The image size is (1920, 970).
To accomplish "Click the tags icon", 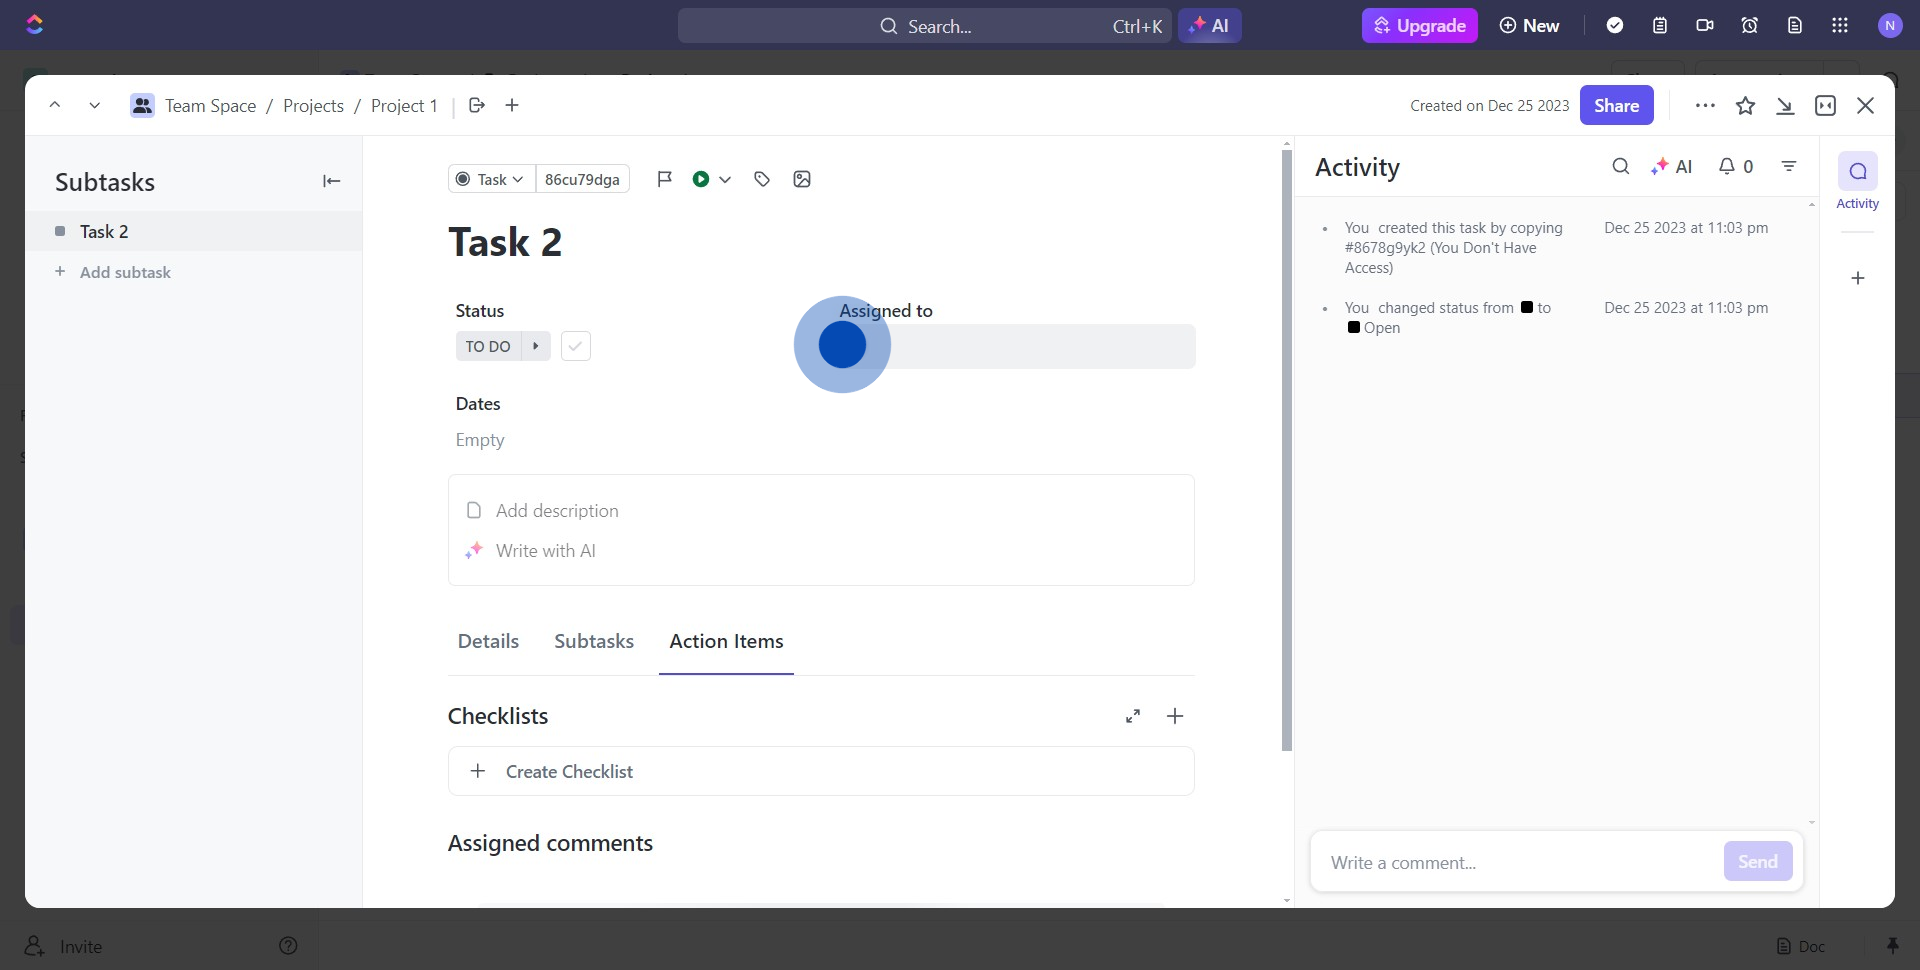I will coord(762,179).
